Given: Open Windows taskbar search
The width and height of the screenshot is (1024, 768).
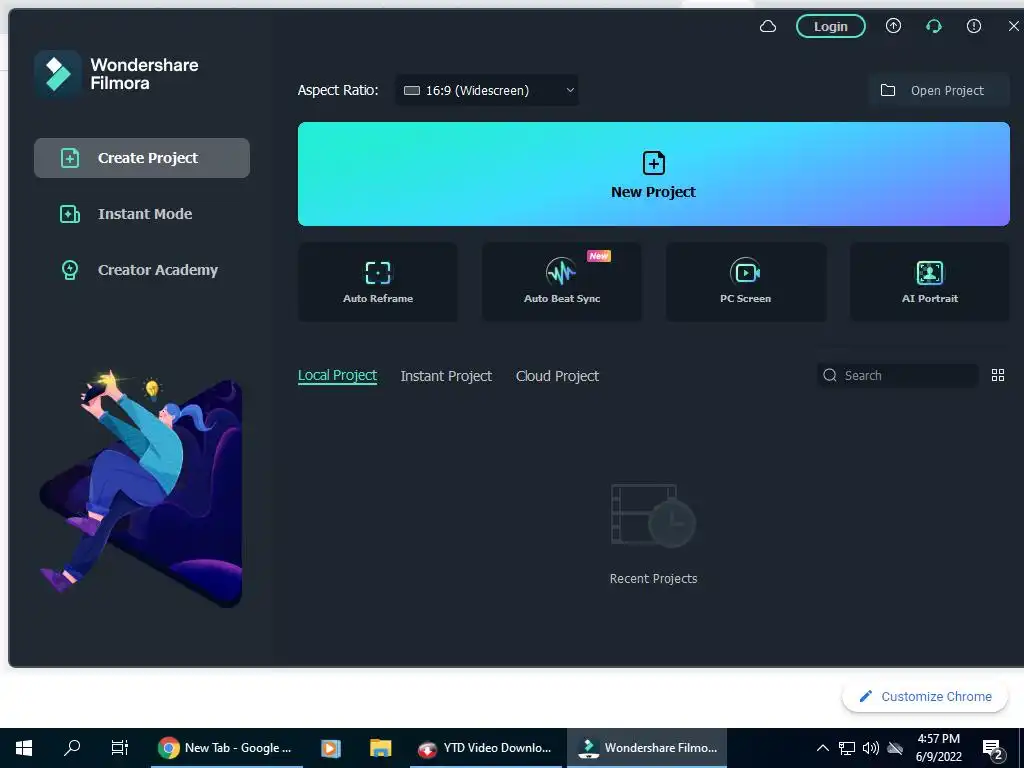Looking at the screenshot, I should coord(71,747).
